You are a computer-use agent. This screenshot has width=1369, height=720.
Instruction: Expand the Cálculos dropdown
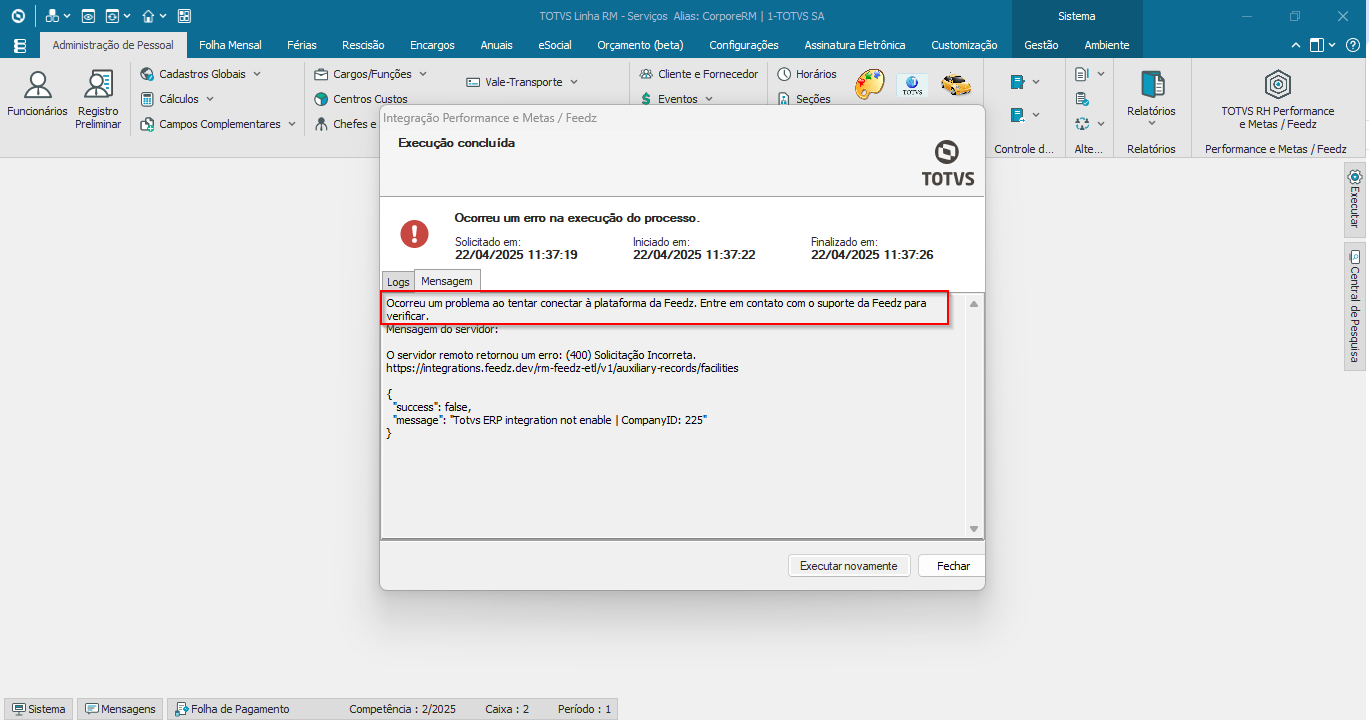point(210,99)
